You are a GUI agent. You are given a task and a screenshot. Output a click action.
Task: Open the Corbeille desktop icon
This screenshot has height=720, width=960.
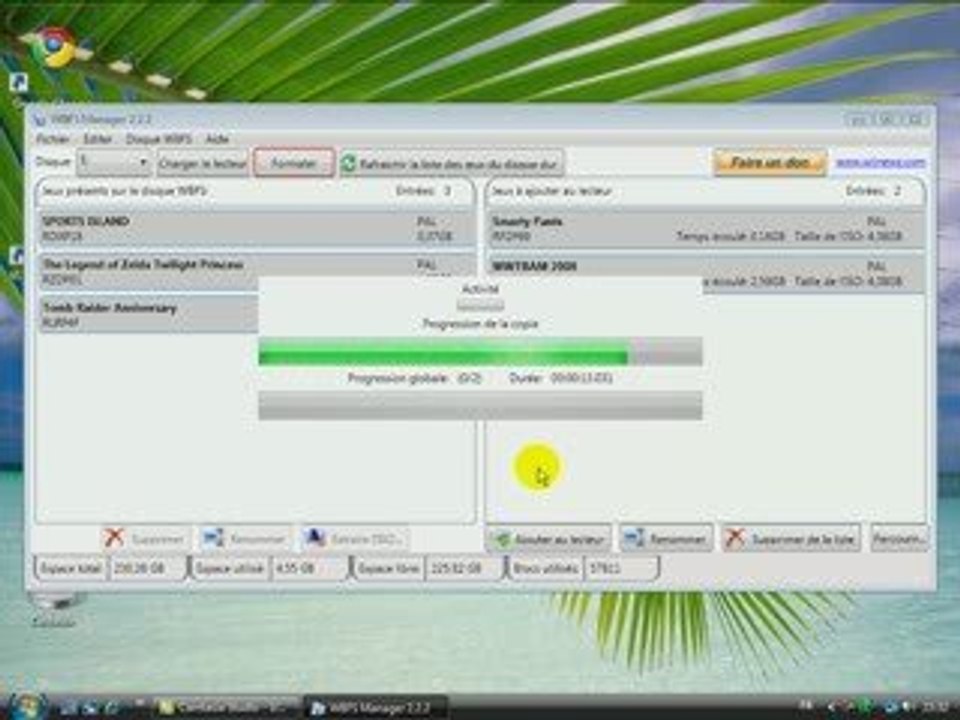54,610
